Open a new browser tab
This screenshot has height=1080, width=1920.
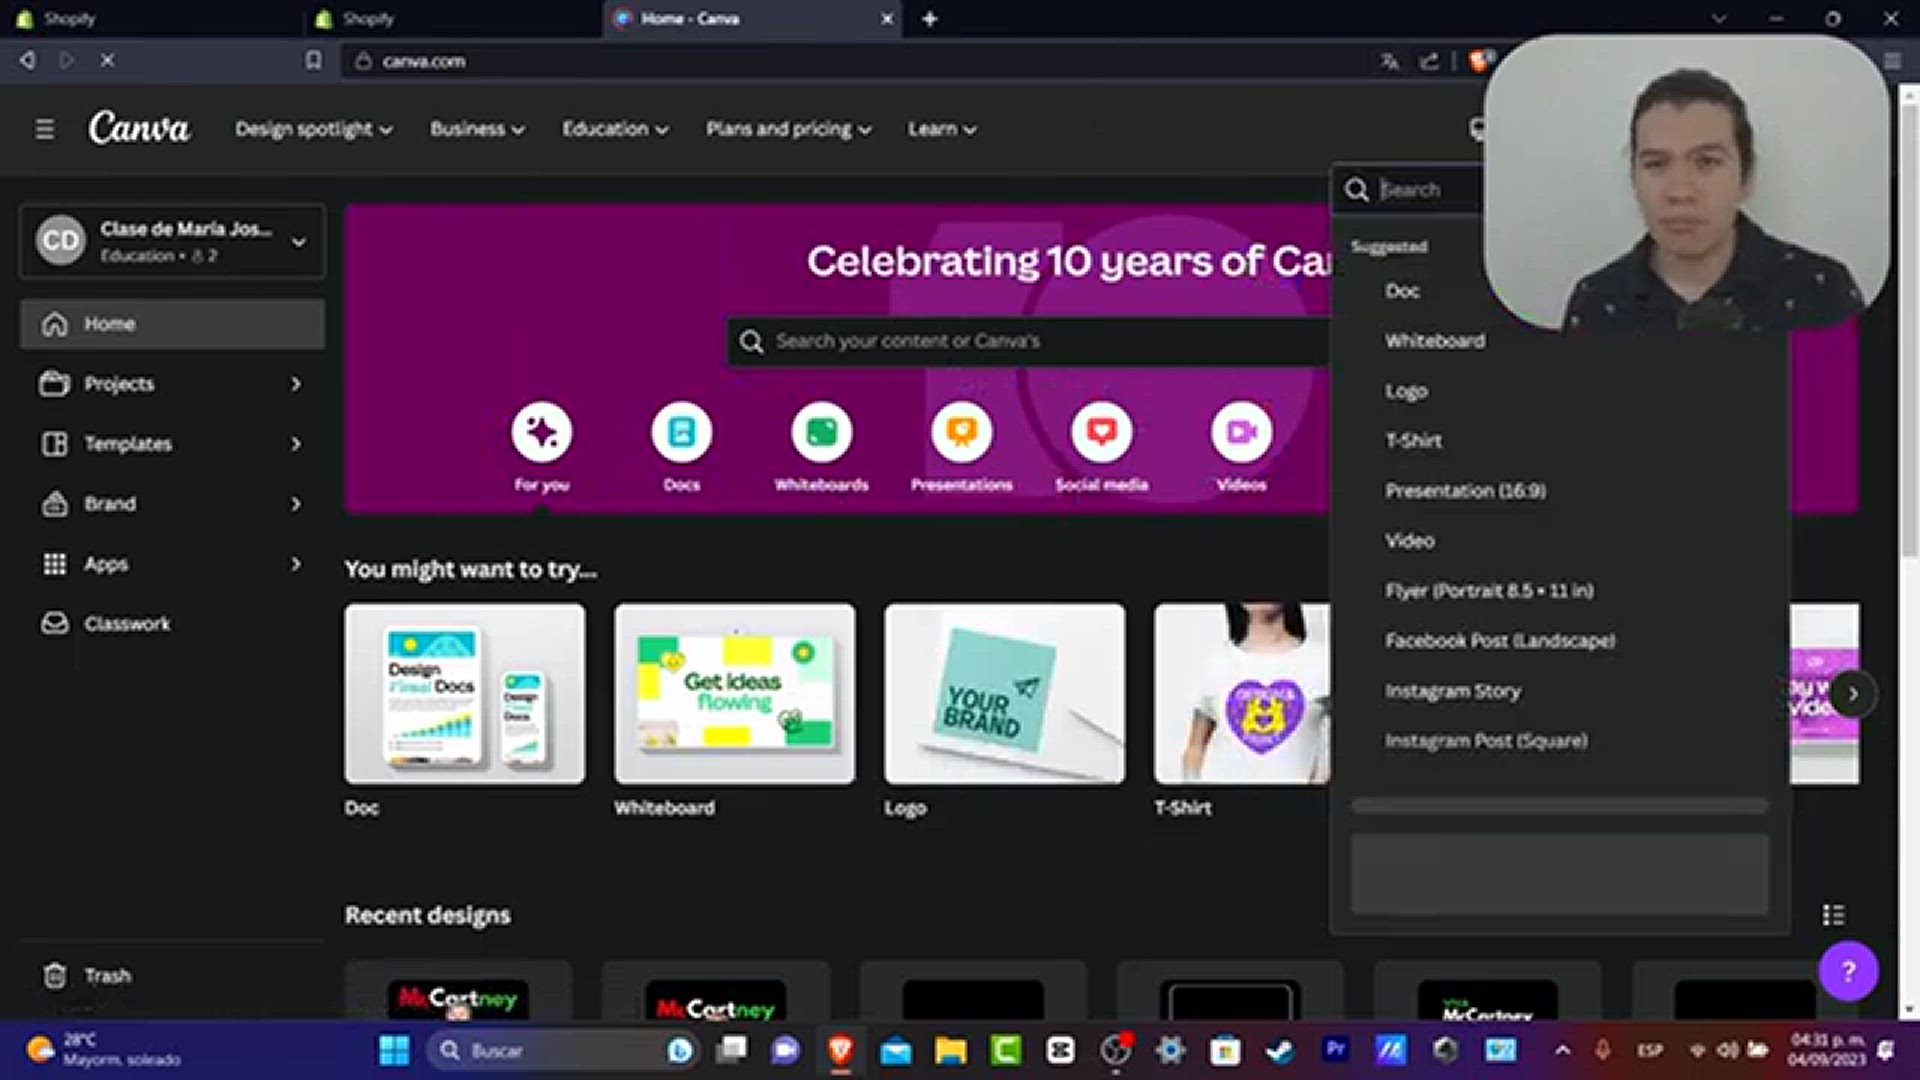(929, 18)
